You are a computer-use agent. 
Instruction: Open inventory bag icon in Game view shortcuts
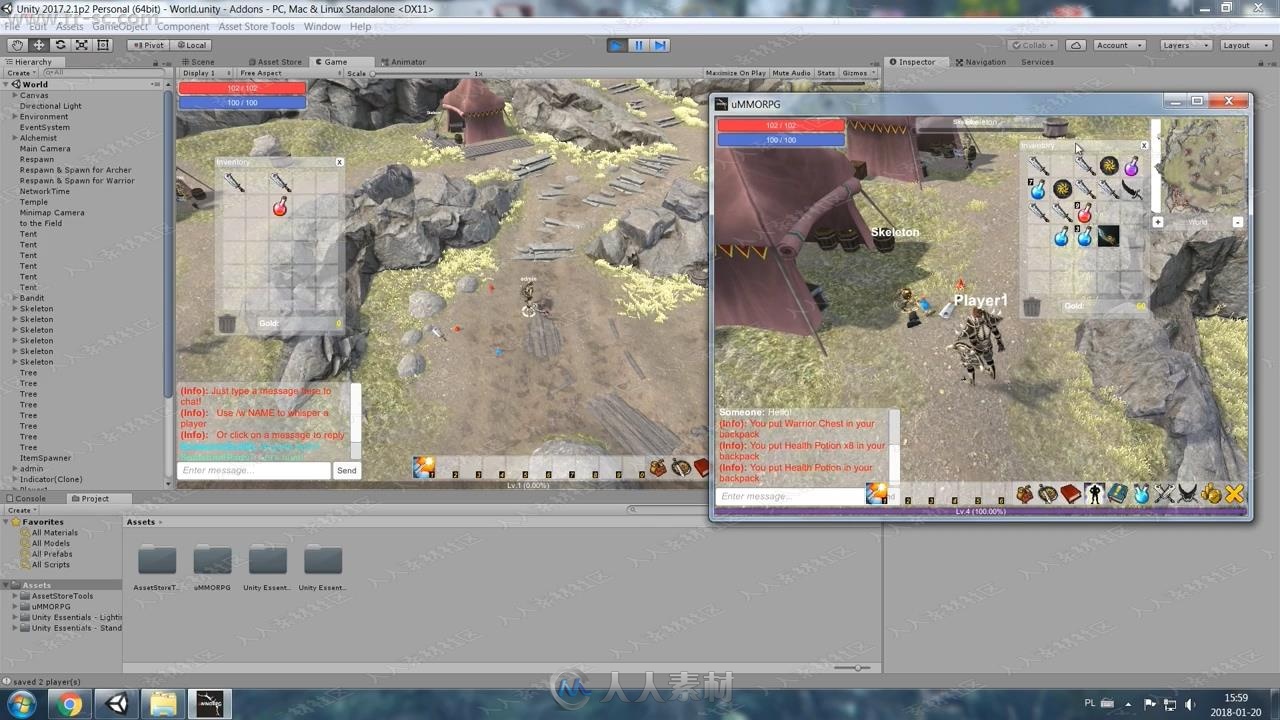click(x=657, y=467)
